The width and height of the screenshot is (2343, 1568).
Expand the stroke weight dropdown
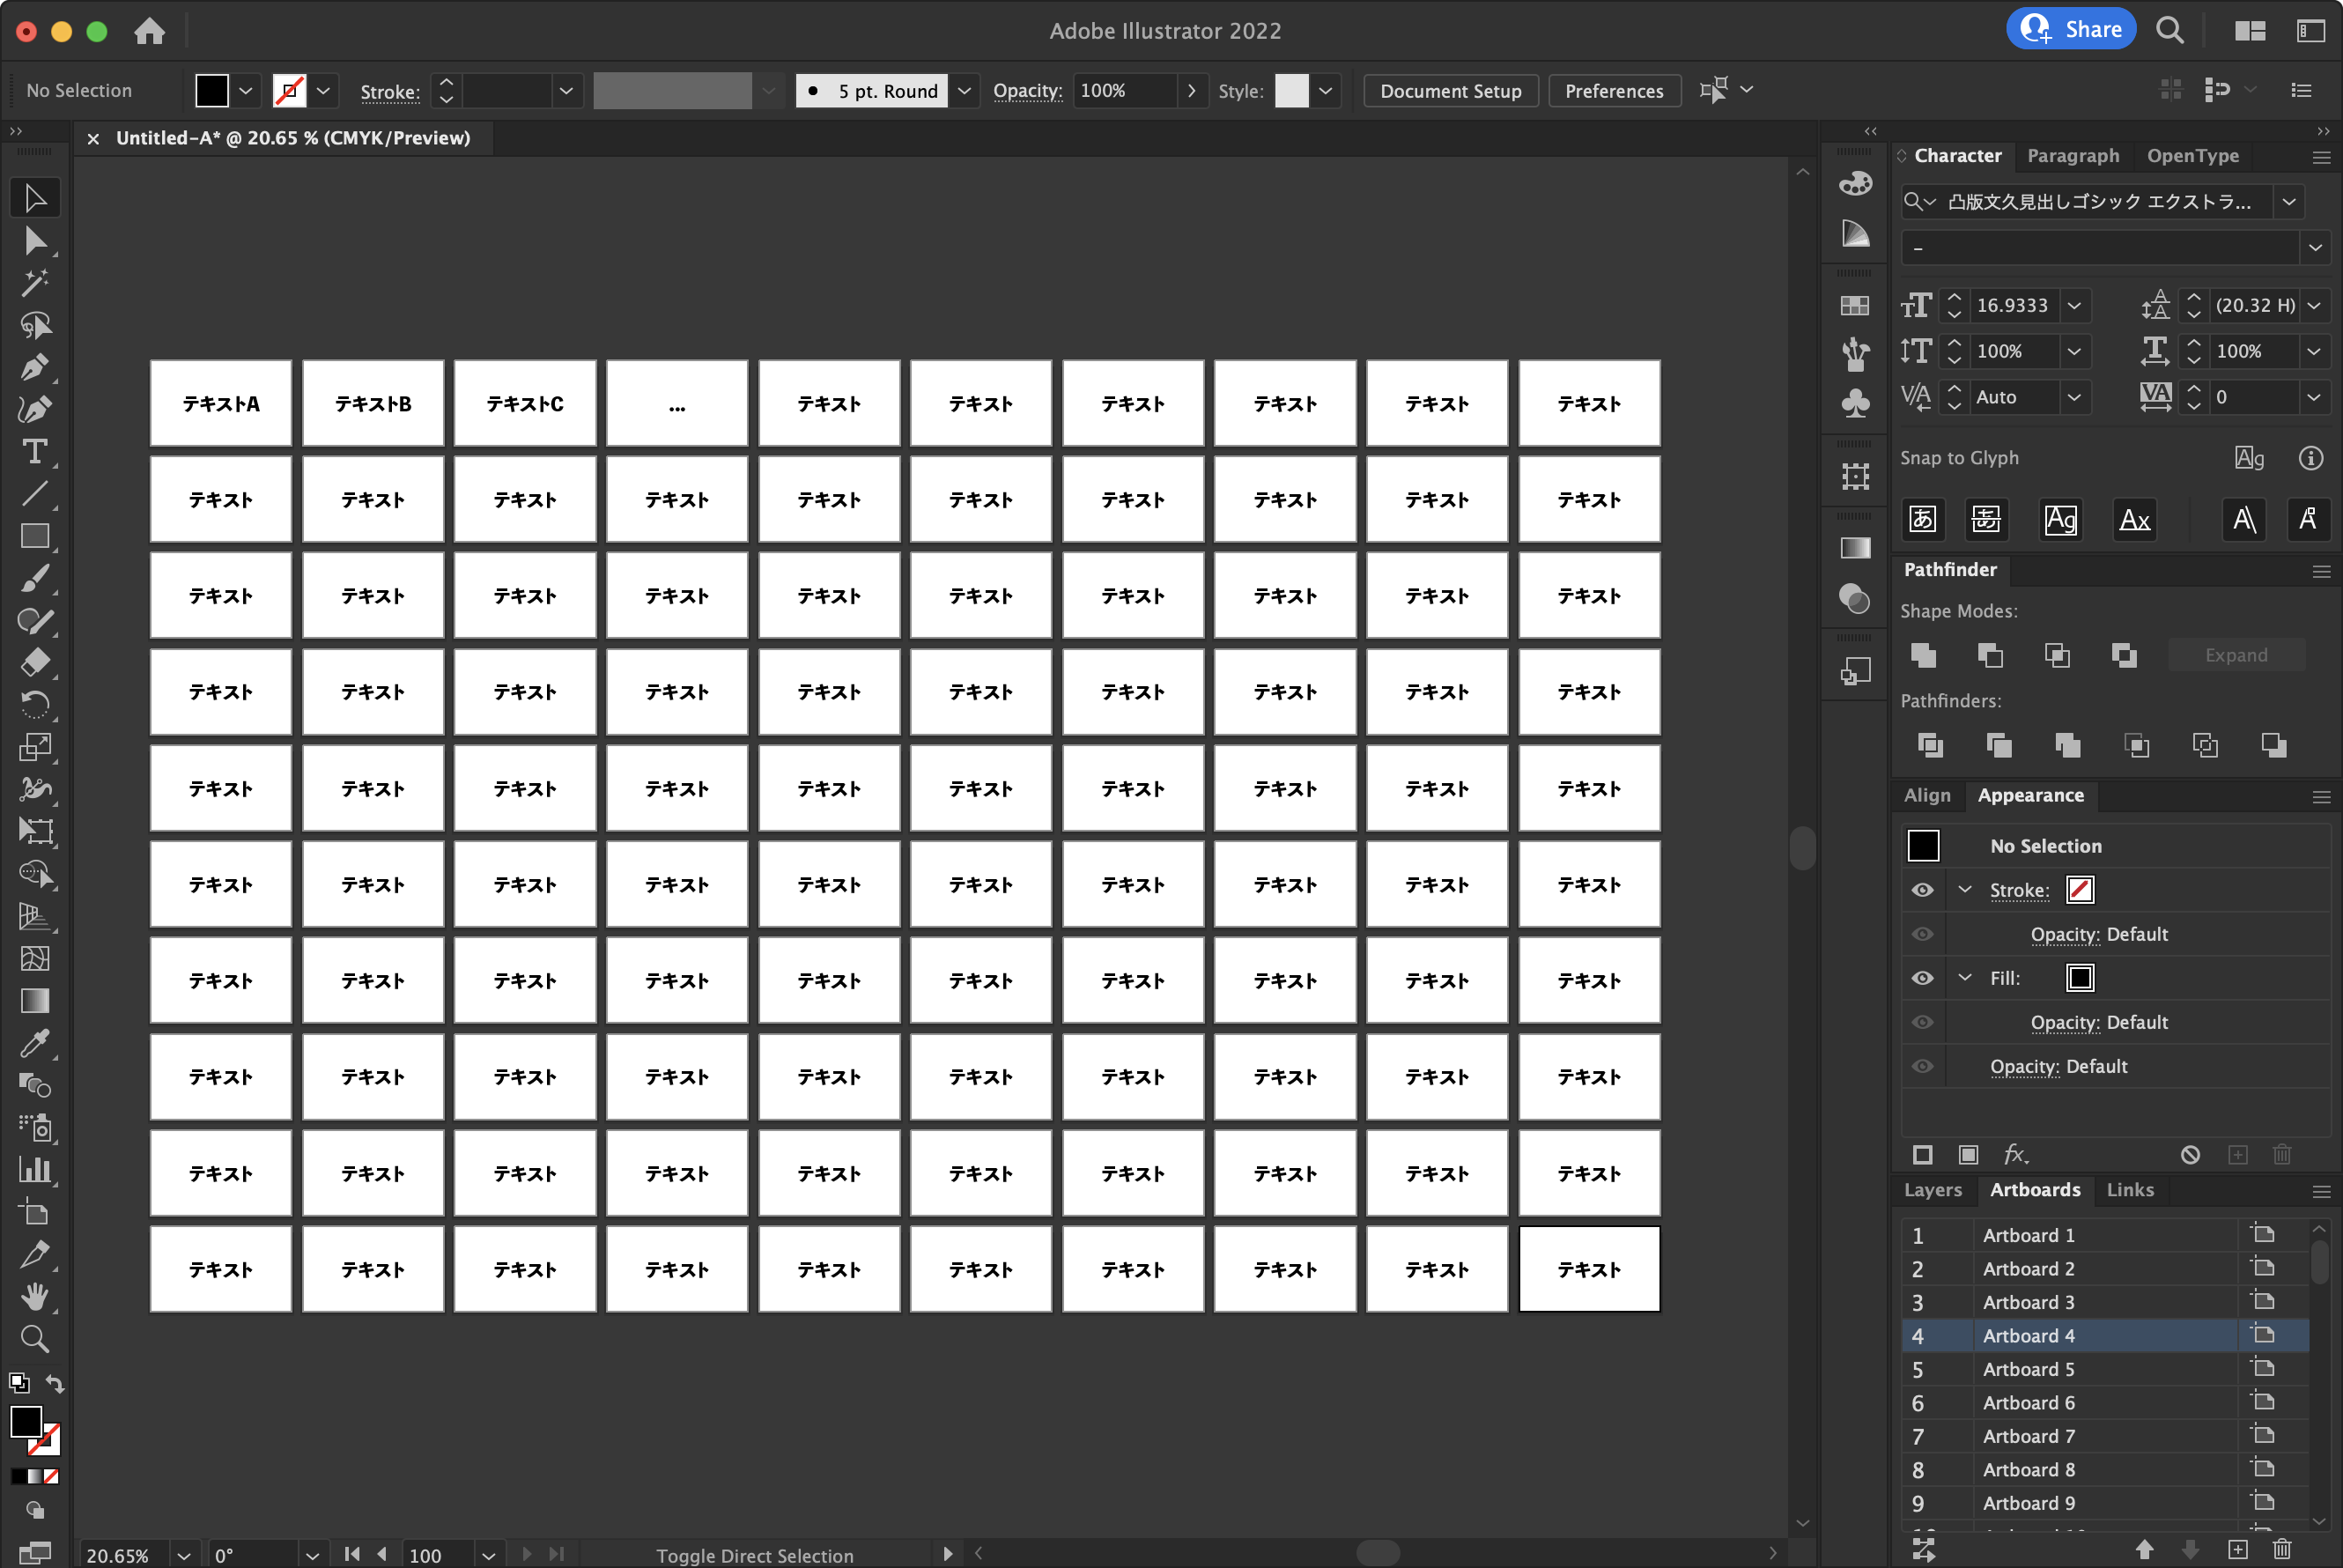point(566,91)
